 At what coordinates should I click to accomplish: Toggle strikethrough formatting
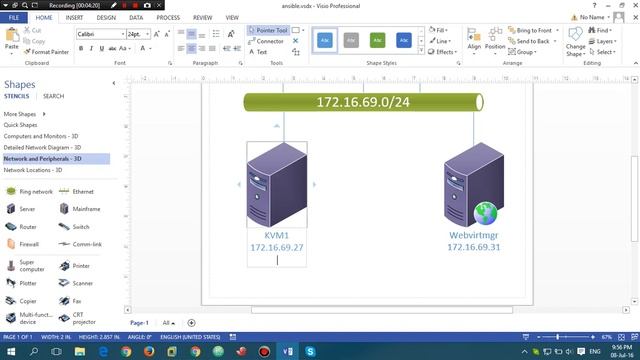(x=112, y=49)
